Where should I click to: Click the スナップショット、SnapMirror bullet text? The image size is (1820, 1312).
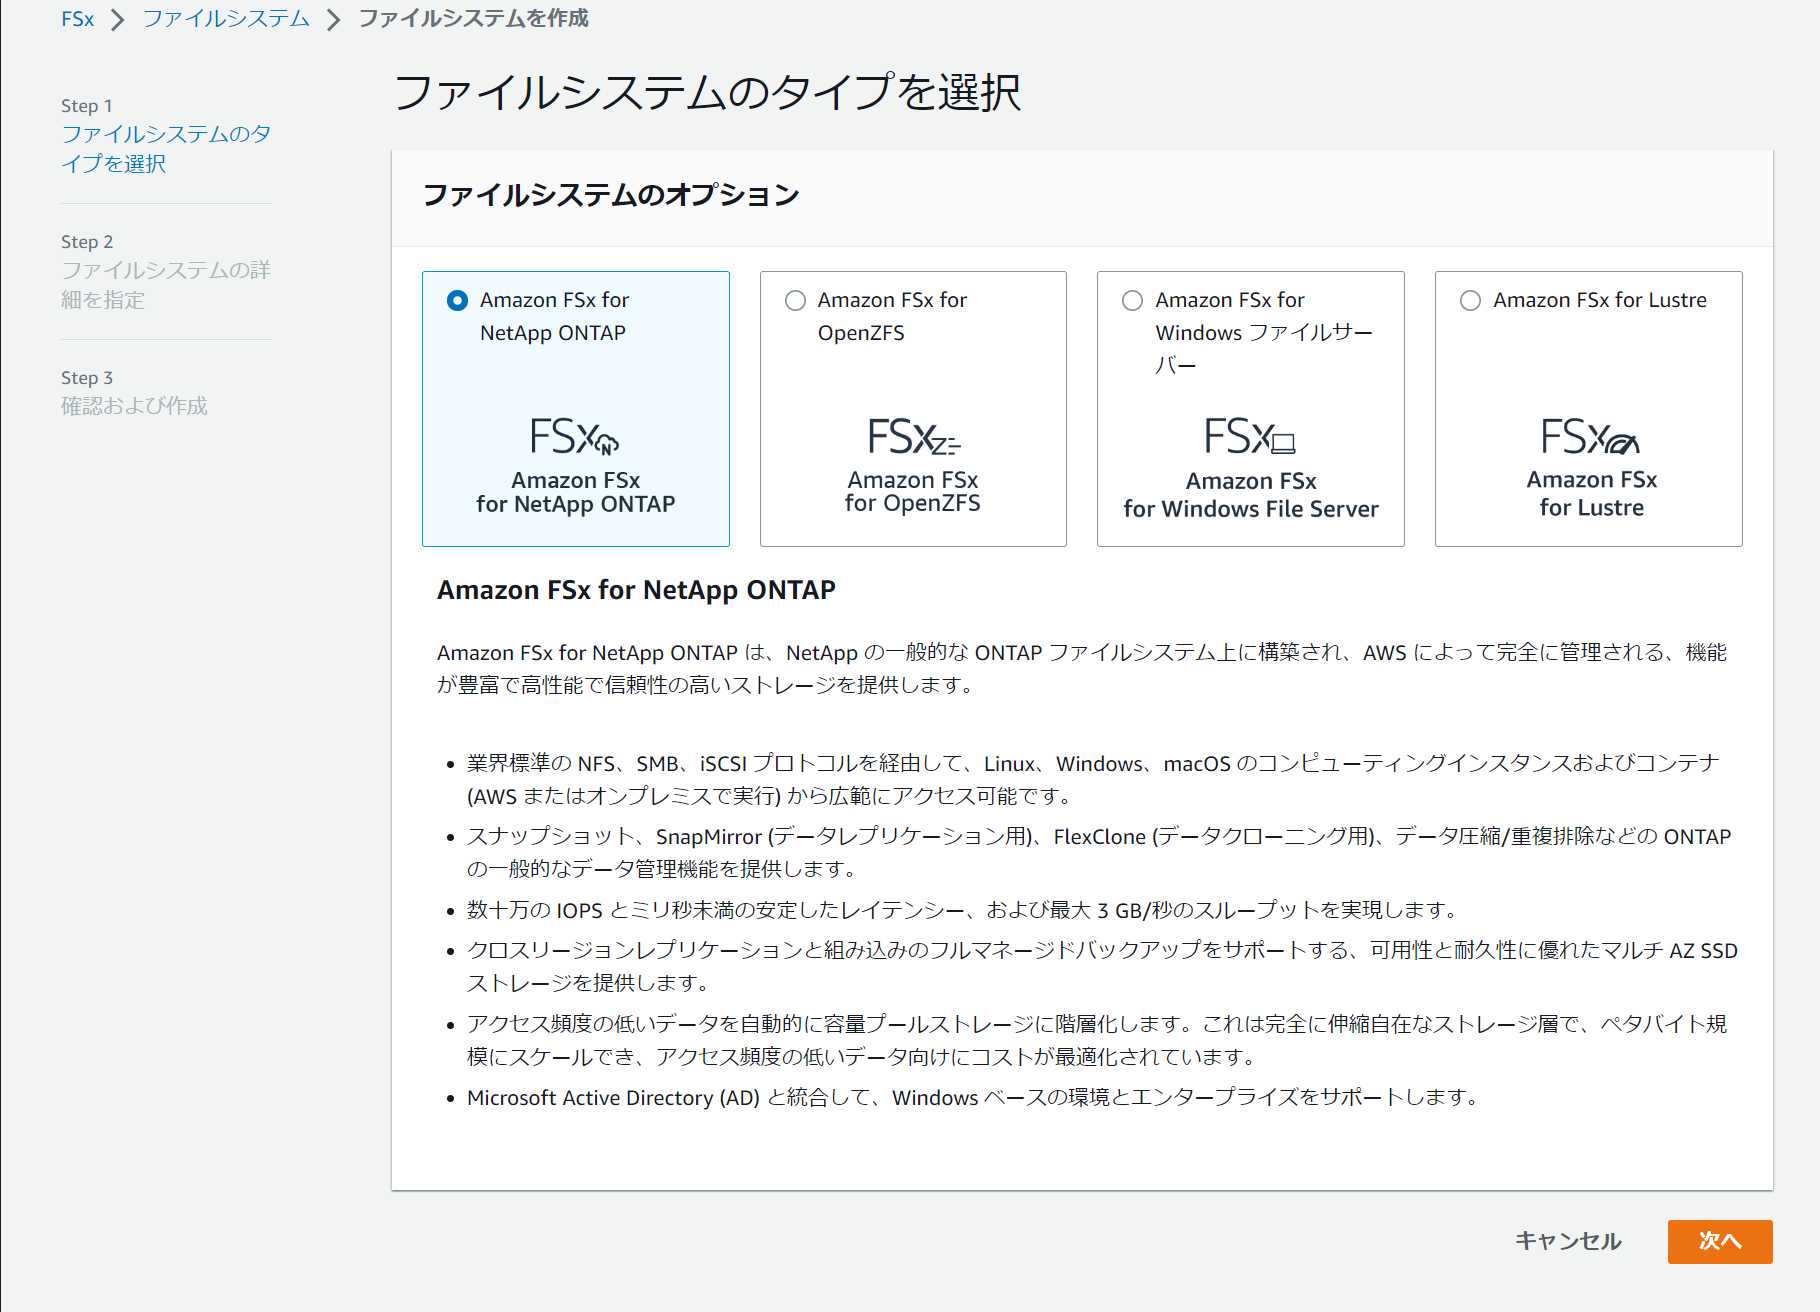tap(1099, 852)
